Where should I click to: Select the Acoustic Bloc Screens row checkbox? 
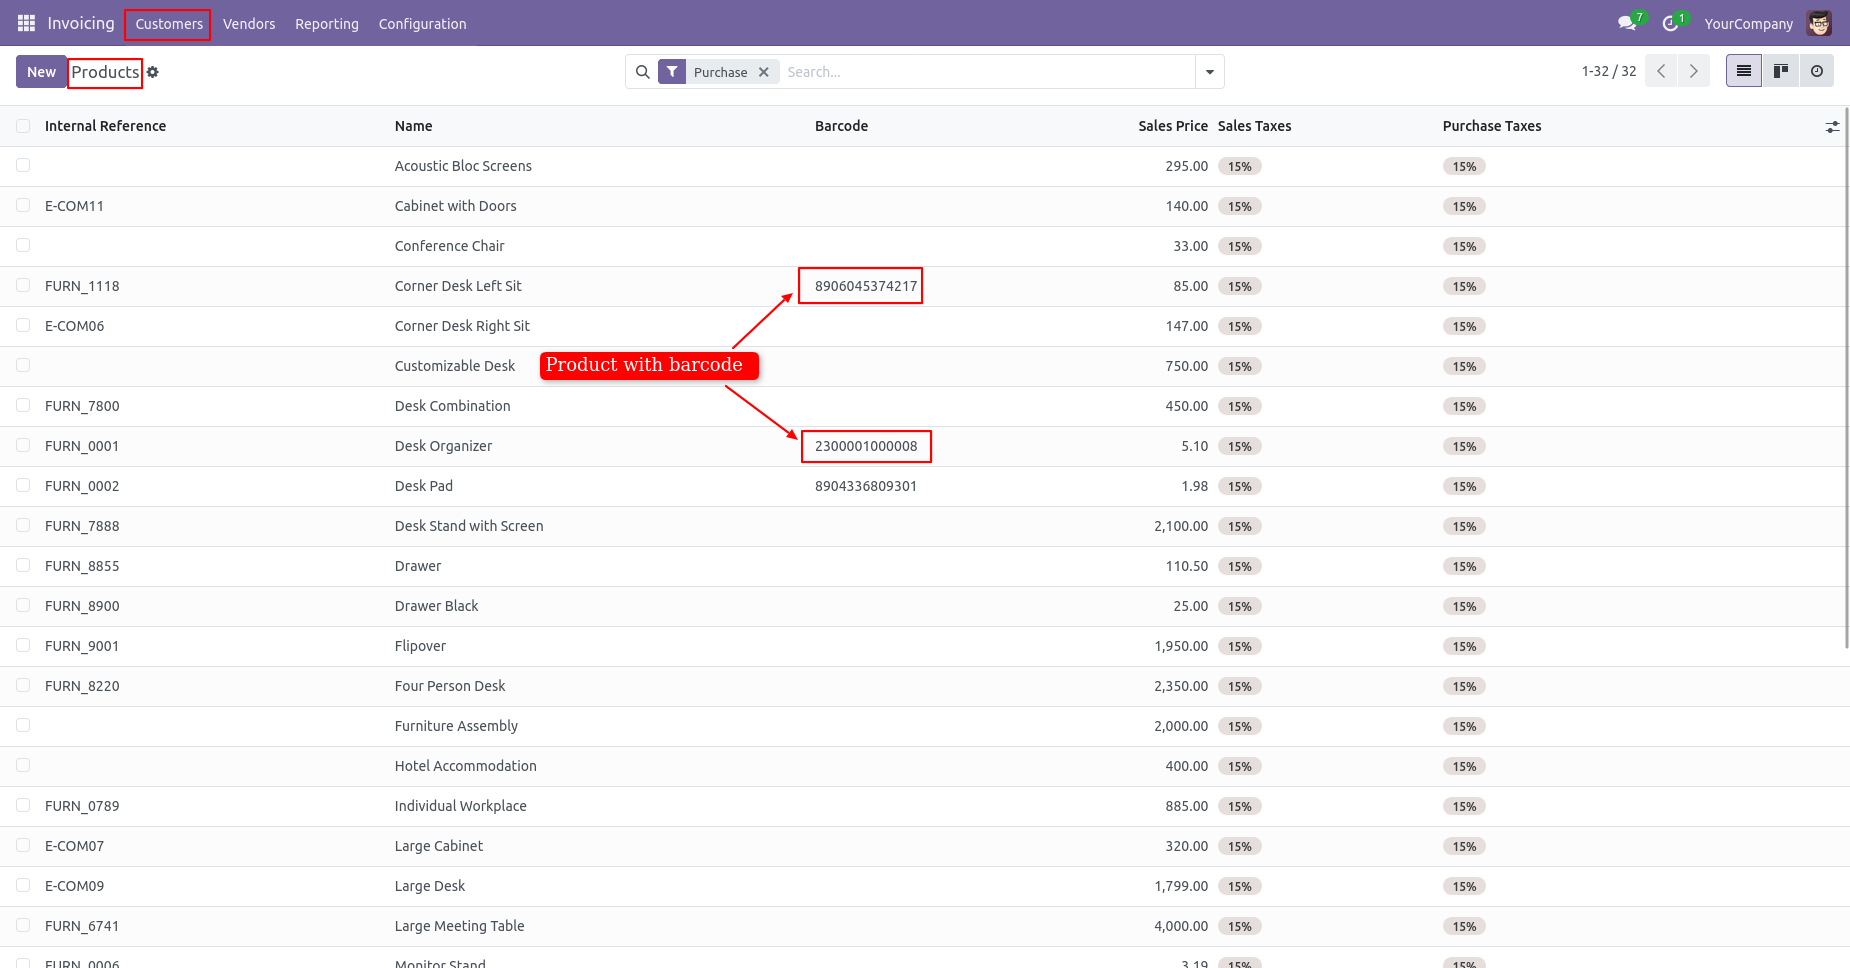tap(23, 165)
